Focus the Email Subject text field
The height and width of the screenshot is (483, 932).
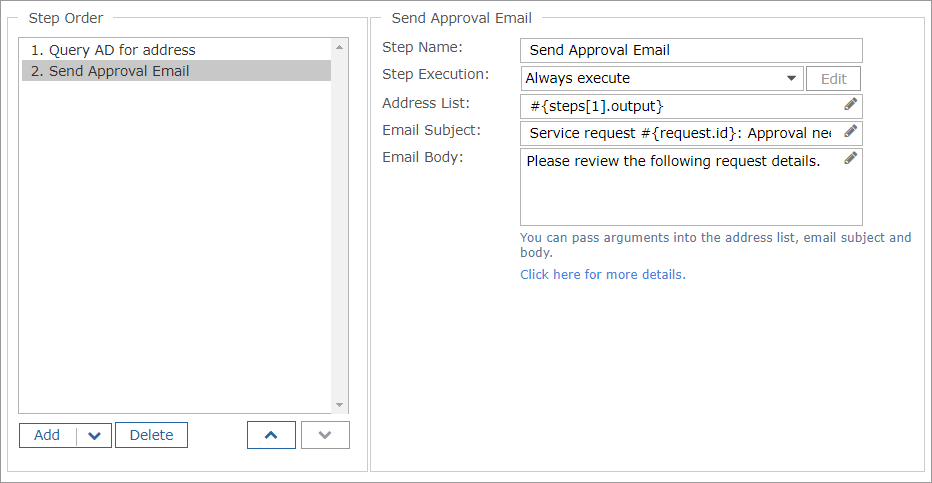pos(680,133)
